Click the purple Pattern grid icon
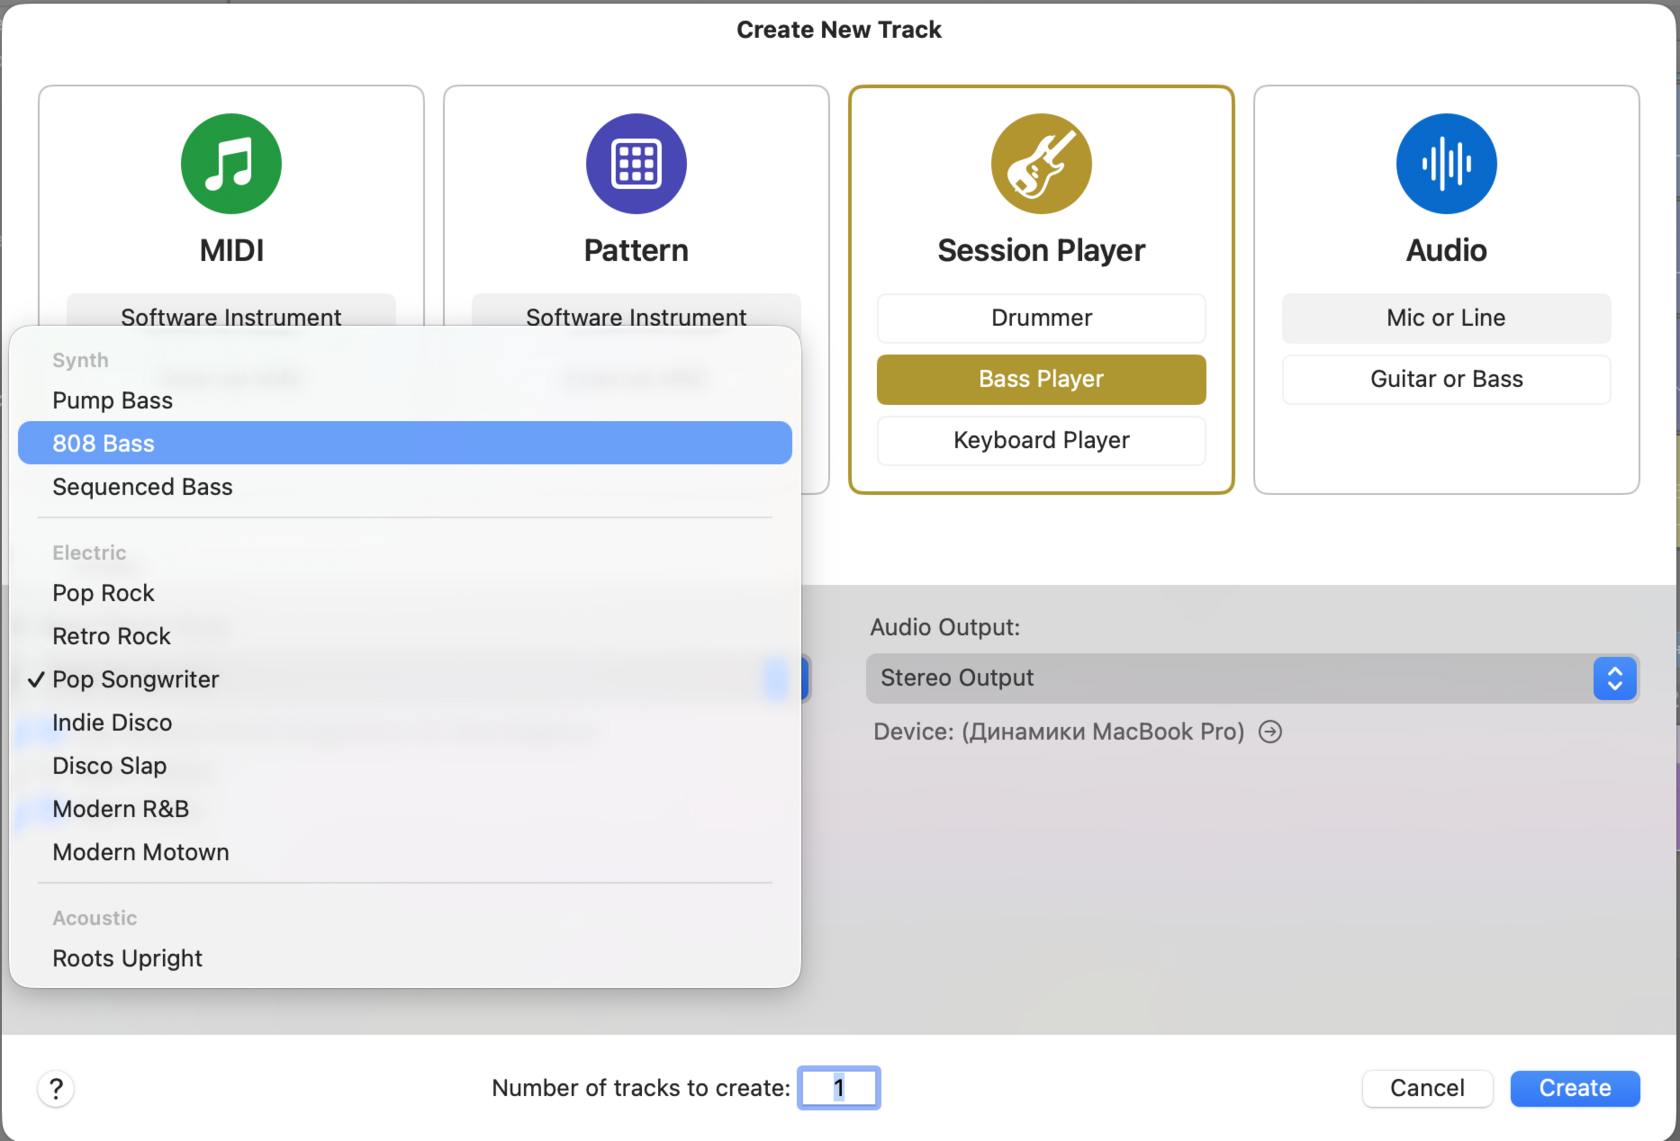The height and width of the screenshot is (1141, 1680). (x=636, y=164)
